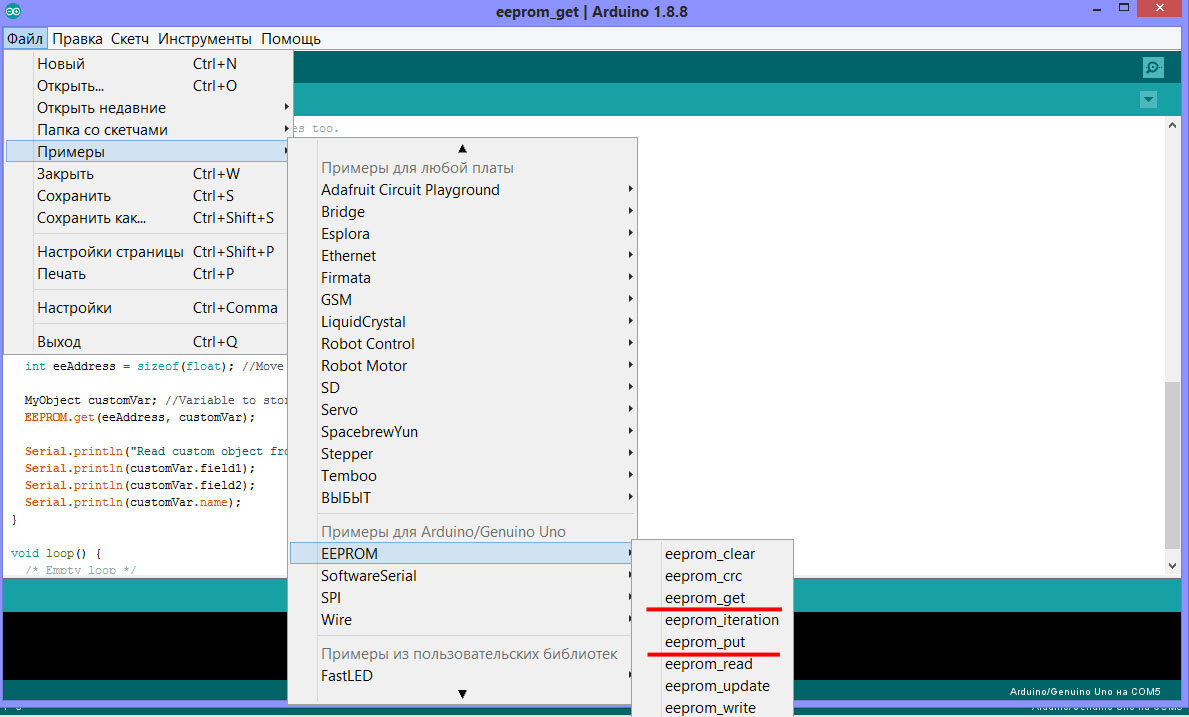
Task: Open the Инструменты menu
Action: click(x=205, y=39)
